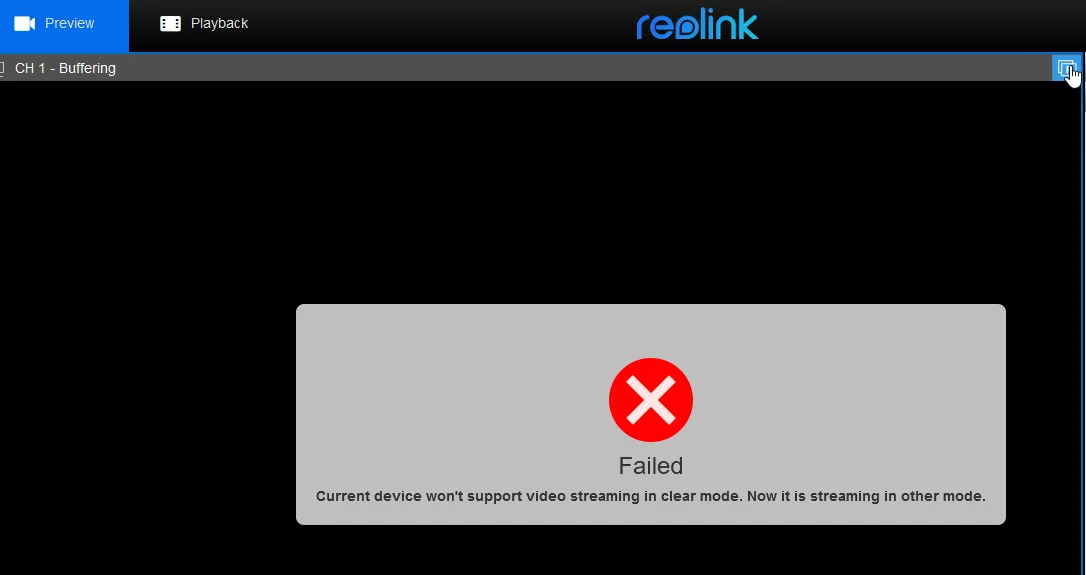
Task: Click the red circle error icon
Action: (x=650, y=400)
